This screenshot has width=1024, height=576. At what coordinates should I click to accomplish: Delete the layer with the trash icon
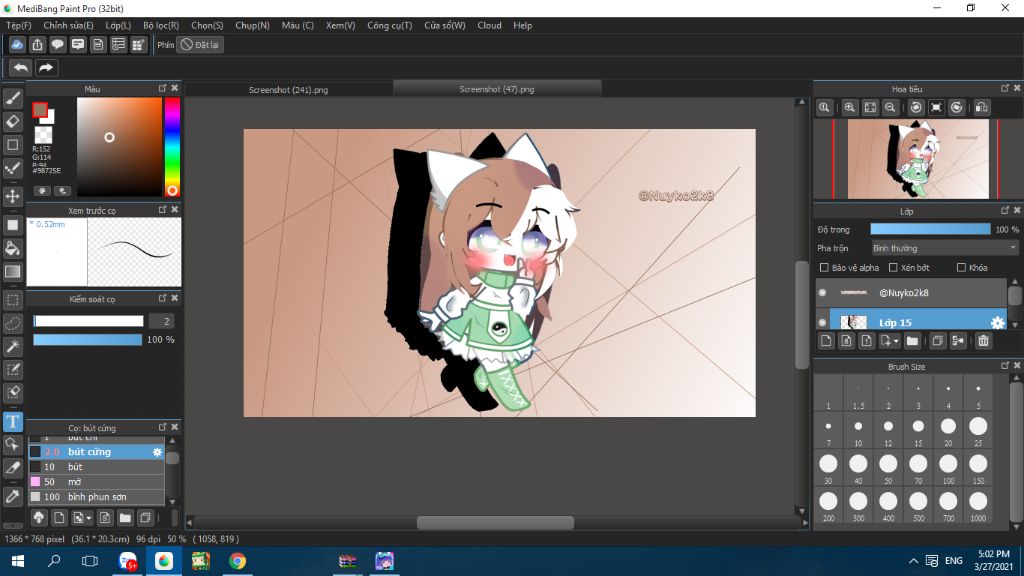(x=984, y=341)
